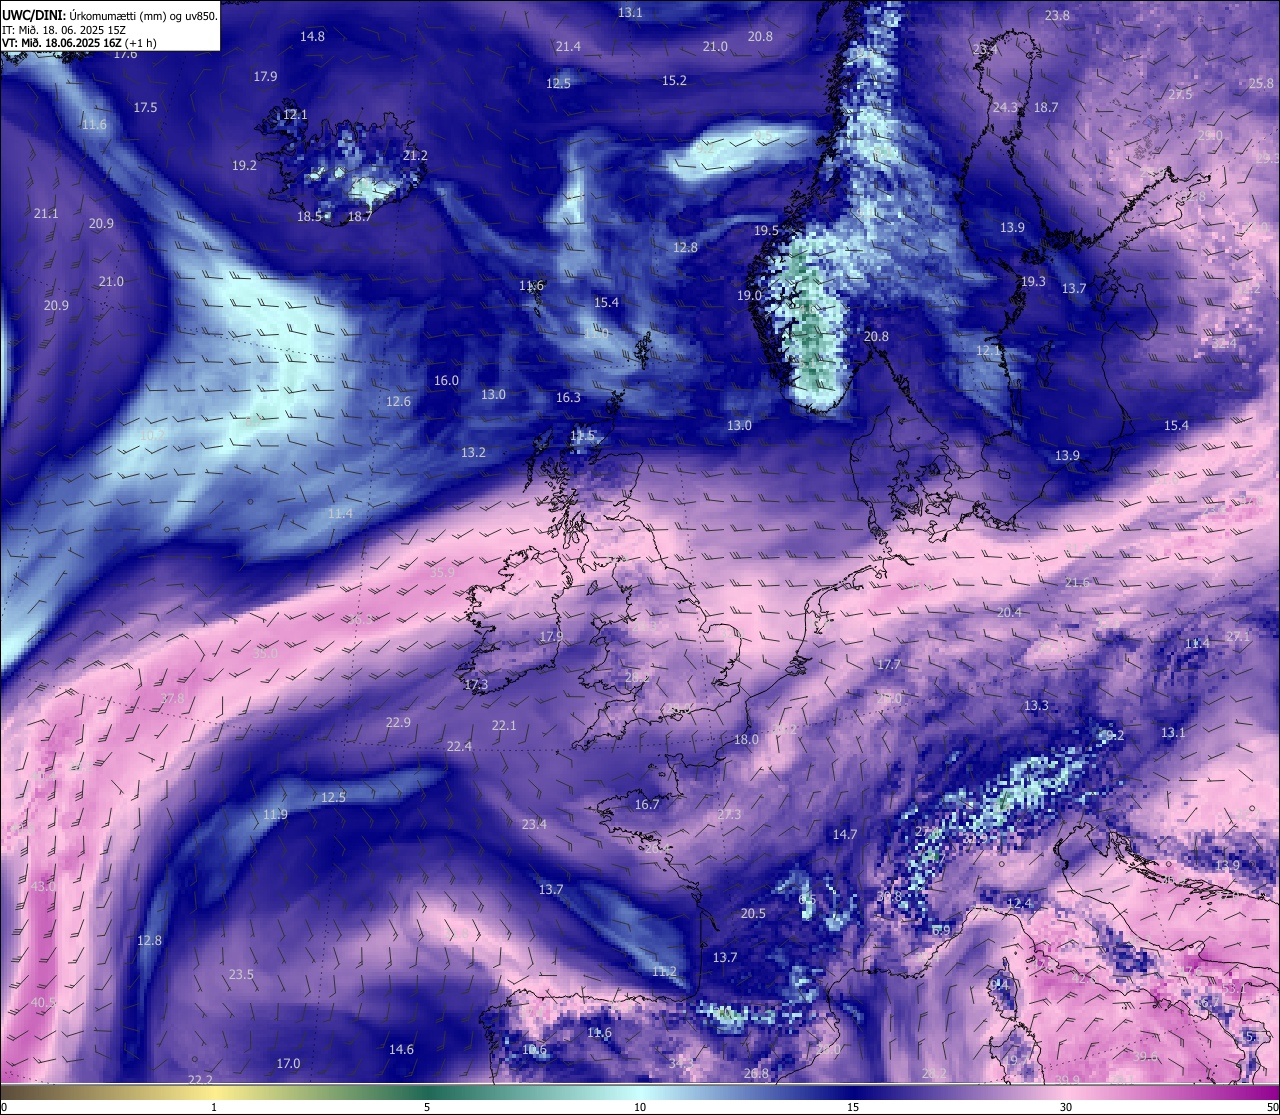Click the 17.5 value label
The height and width of the screenshot is (1115, 1280).
145,108
